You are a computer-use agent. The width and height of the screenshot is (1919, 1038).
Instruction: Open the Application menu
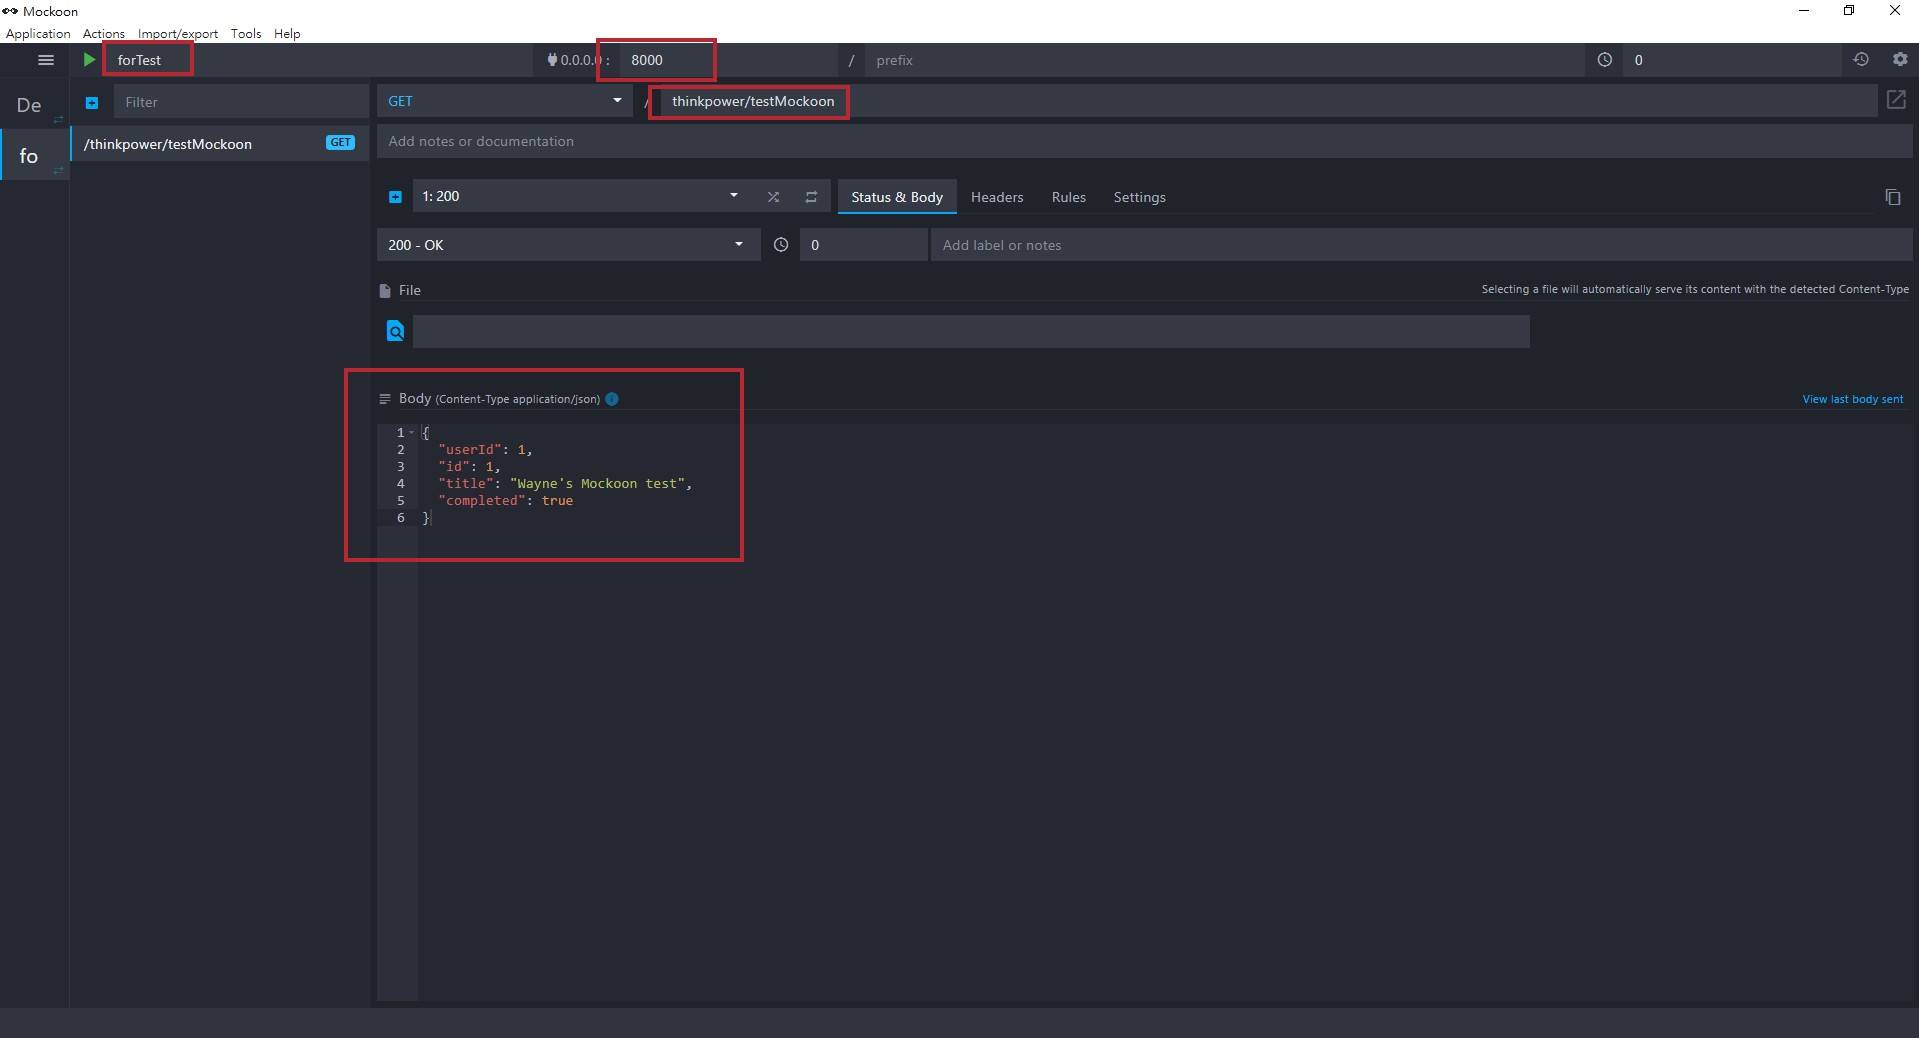(x=38, y=33)
